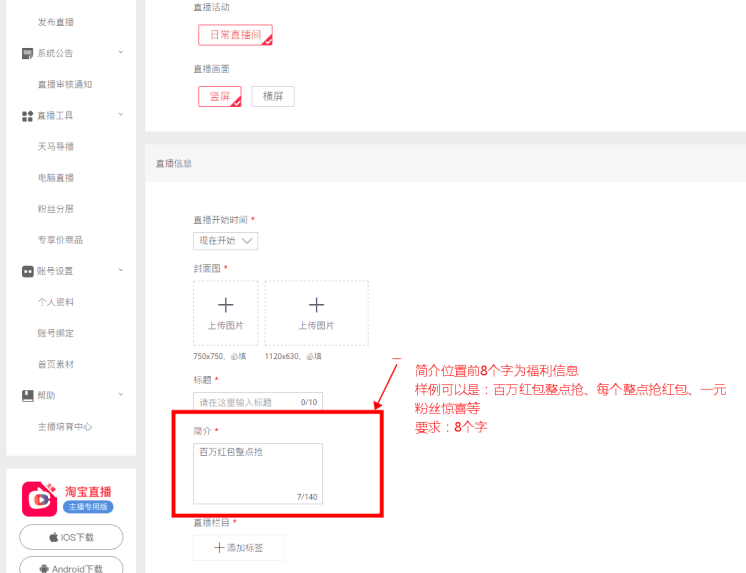Image resolution: width=746 pixels, height=573 pixels.
Task: Click the Android下载 button
Action: tap(71, 566)
